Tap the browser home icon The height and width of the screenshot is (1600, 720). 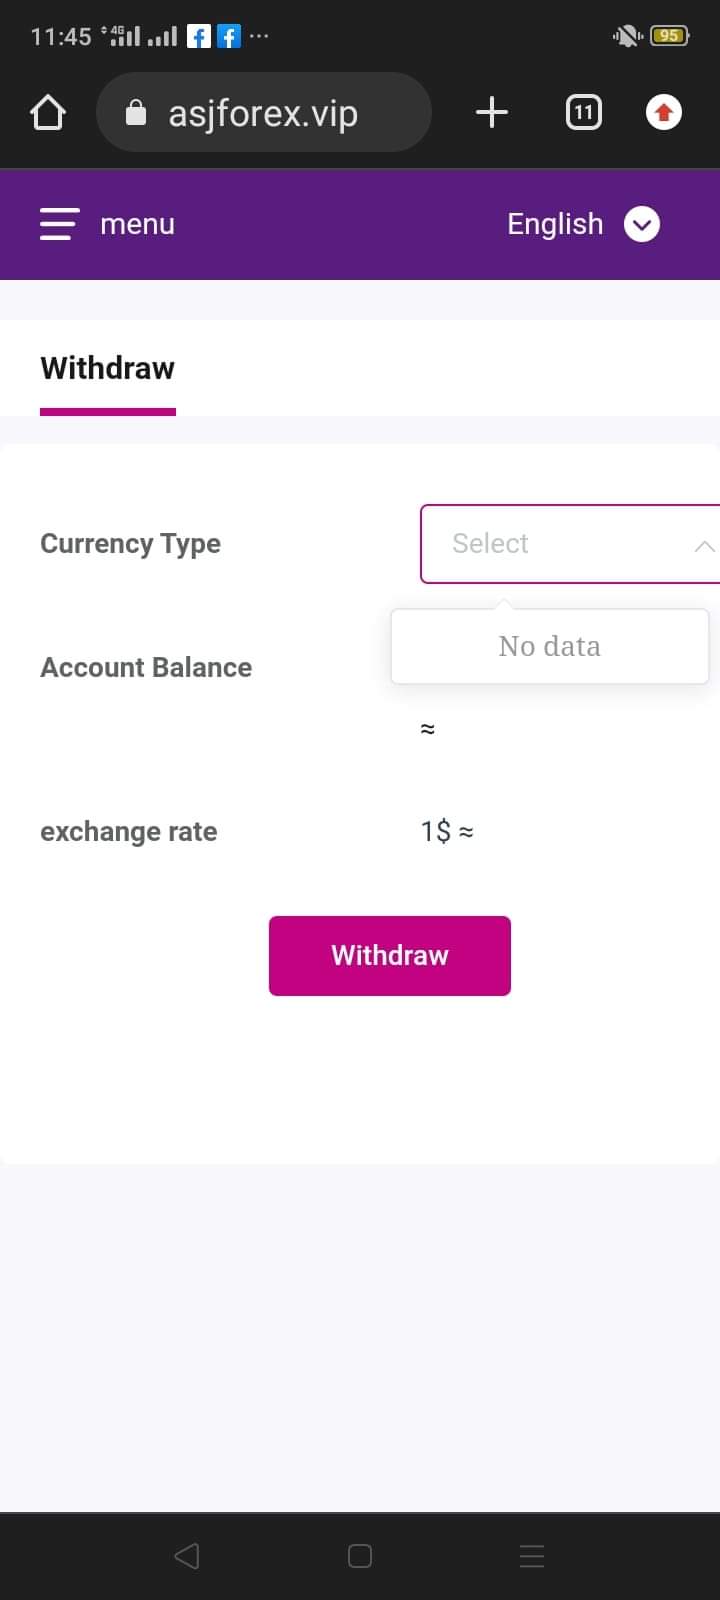[x=48, y=112]
